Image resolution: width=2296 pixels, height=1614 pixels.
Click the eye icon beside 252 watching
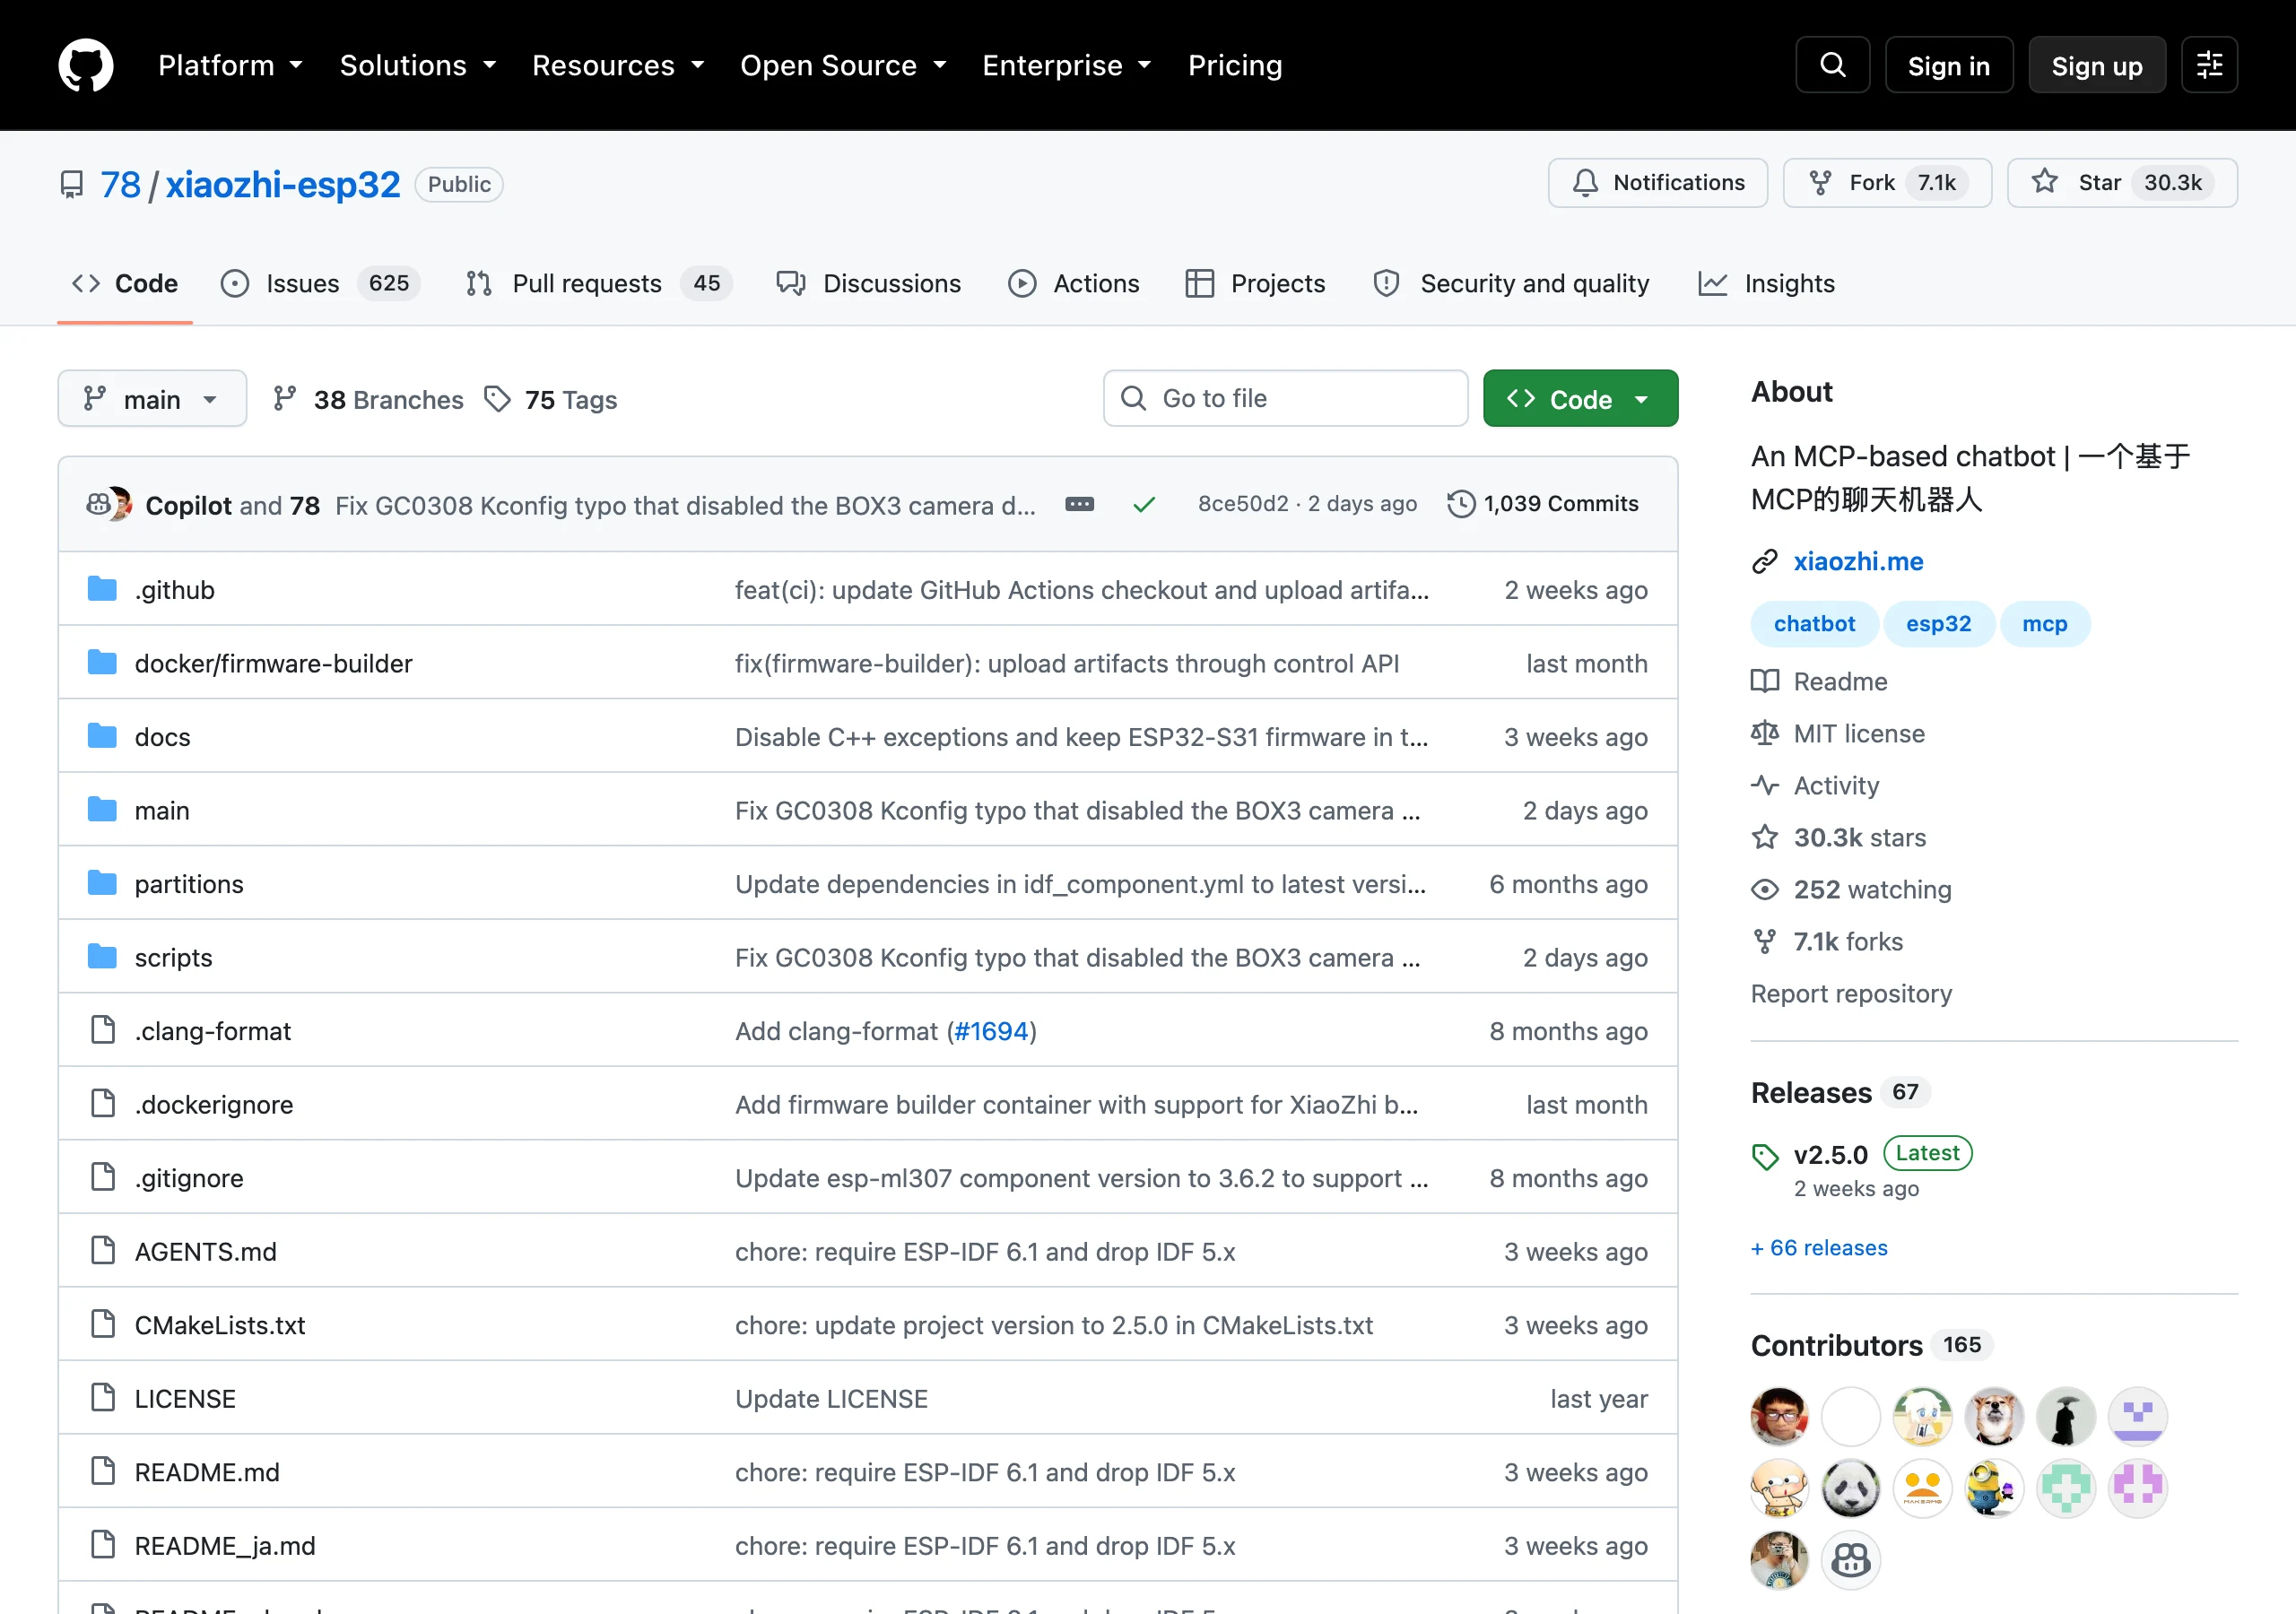[1765, 890]
